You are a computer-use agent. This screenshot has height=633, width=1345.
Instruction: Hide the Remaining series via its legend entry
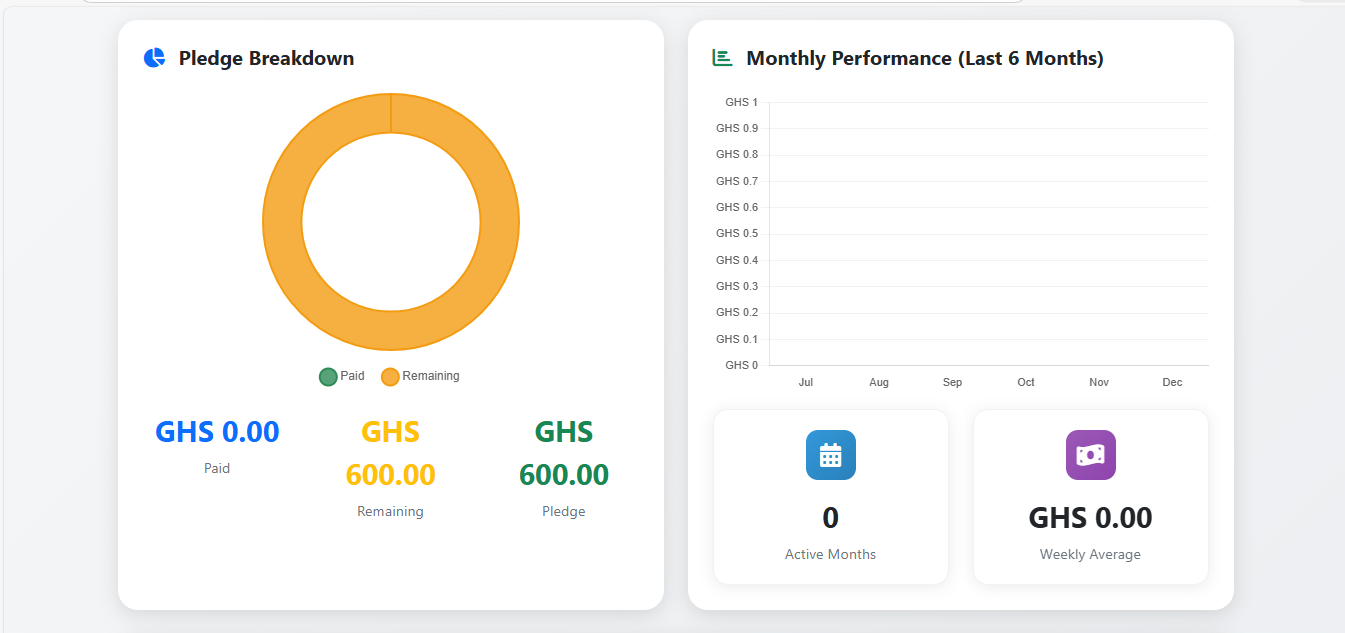[x=420, y=376]
